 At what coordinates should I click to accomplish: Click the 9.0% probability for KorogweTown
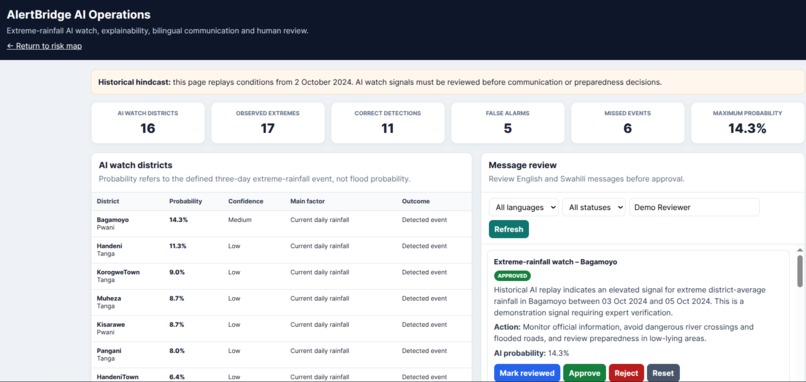(177, 272)
